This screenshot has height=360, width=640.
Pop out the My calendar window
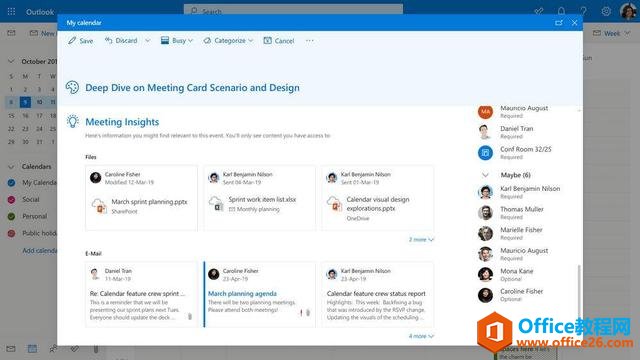click(x=559, y=23)
